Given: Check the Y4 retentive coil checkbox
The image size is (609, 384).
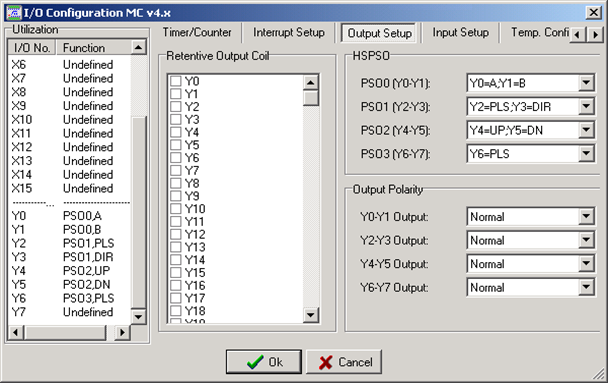Looking at the screenshot, I should pyautogui.click(x=176, y=132).
